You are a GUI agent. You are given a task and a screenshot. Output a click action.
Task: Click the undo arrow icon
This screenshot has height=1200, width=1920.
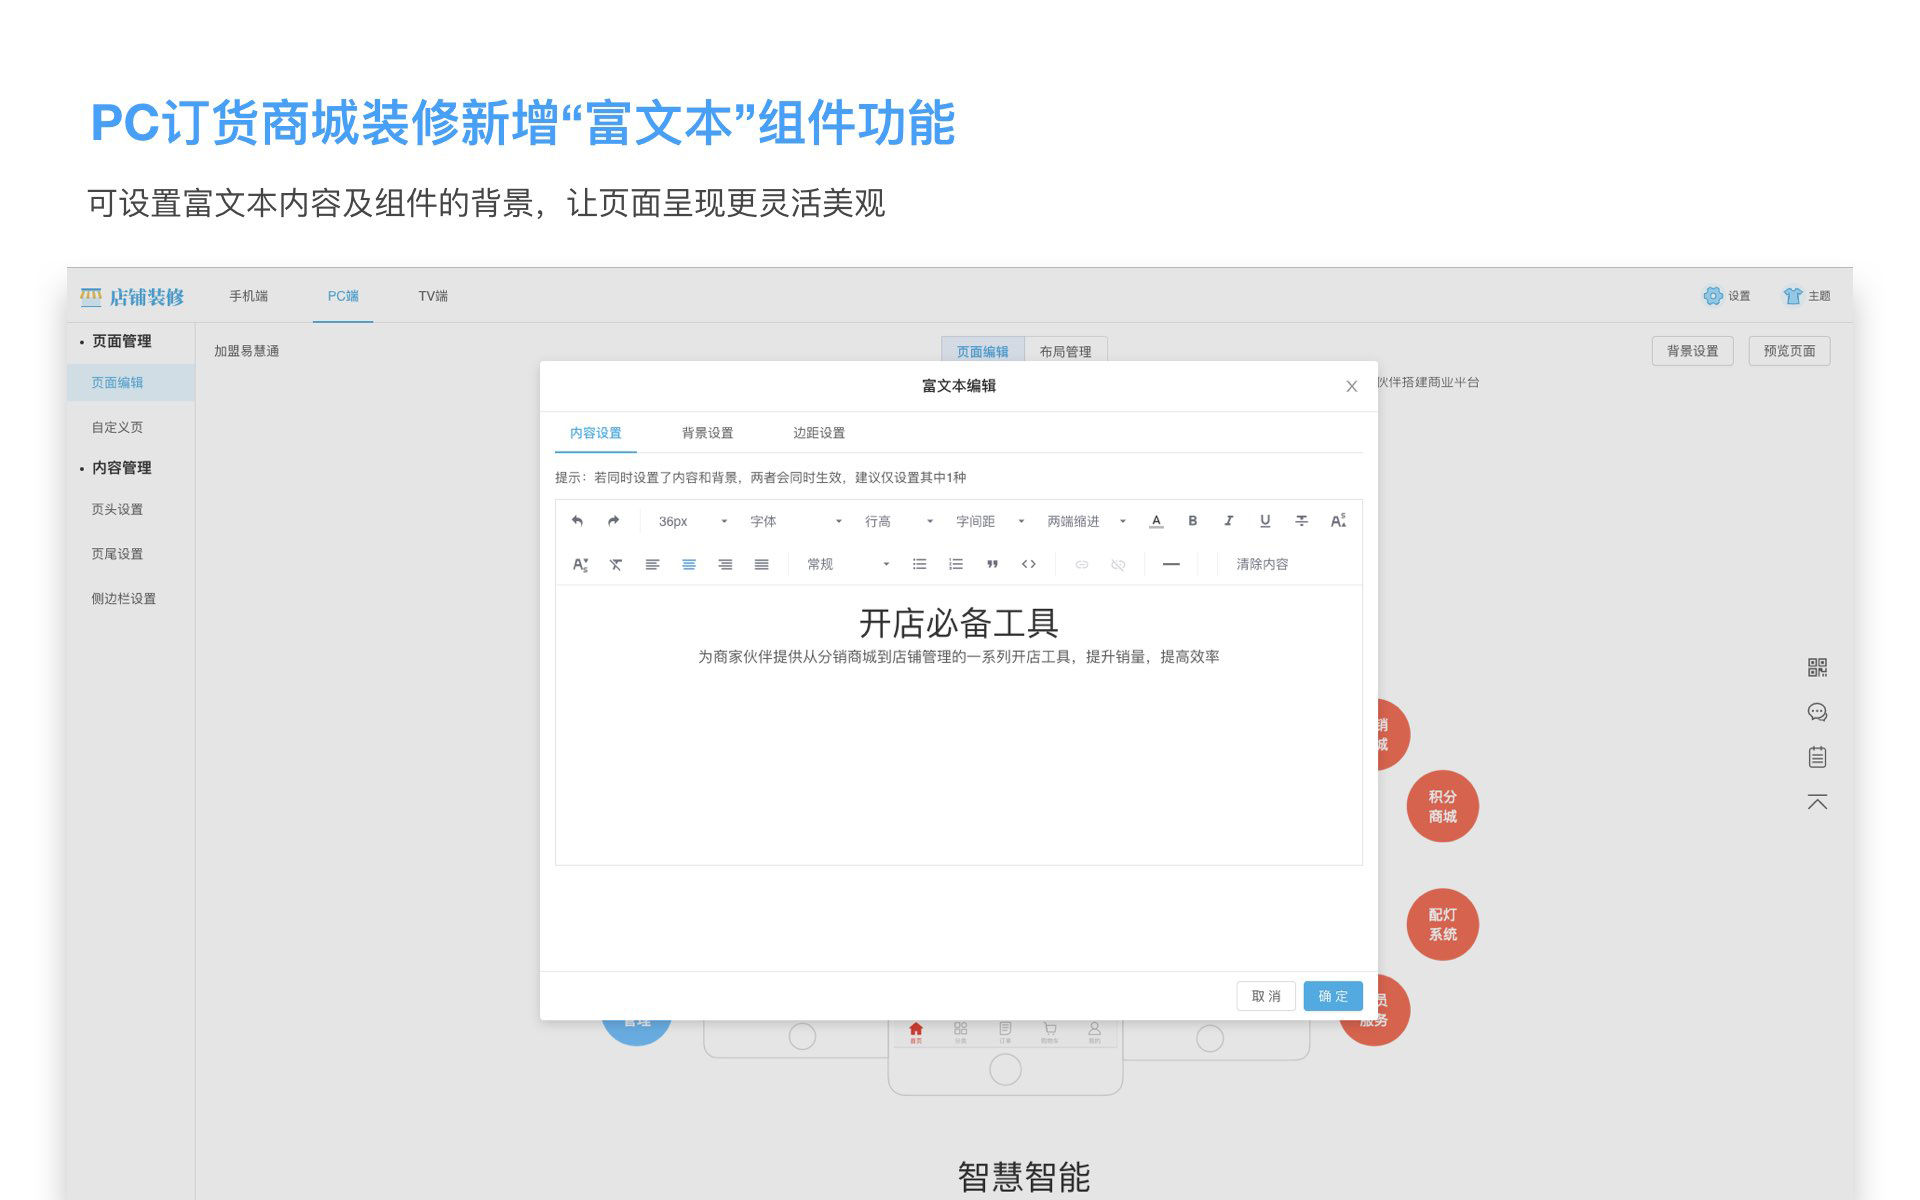tap(577, 521)
